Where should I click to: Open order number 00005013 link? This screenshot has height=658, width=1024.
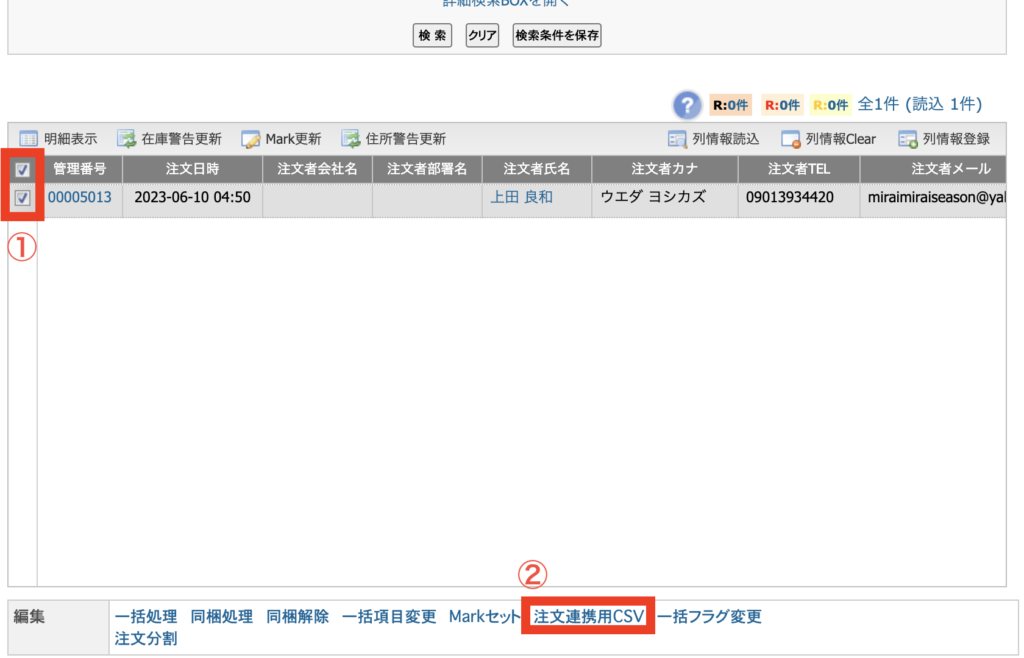tap(80, 197)
